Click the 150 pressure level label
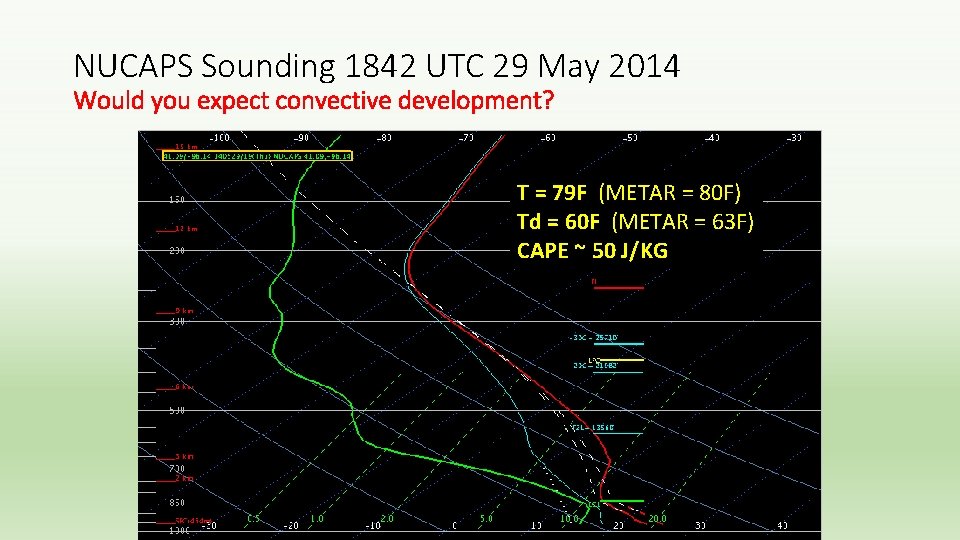 [x=176, y=200]
